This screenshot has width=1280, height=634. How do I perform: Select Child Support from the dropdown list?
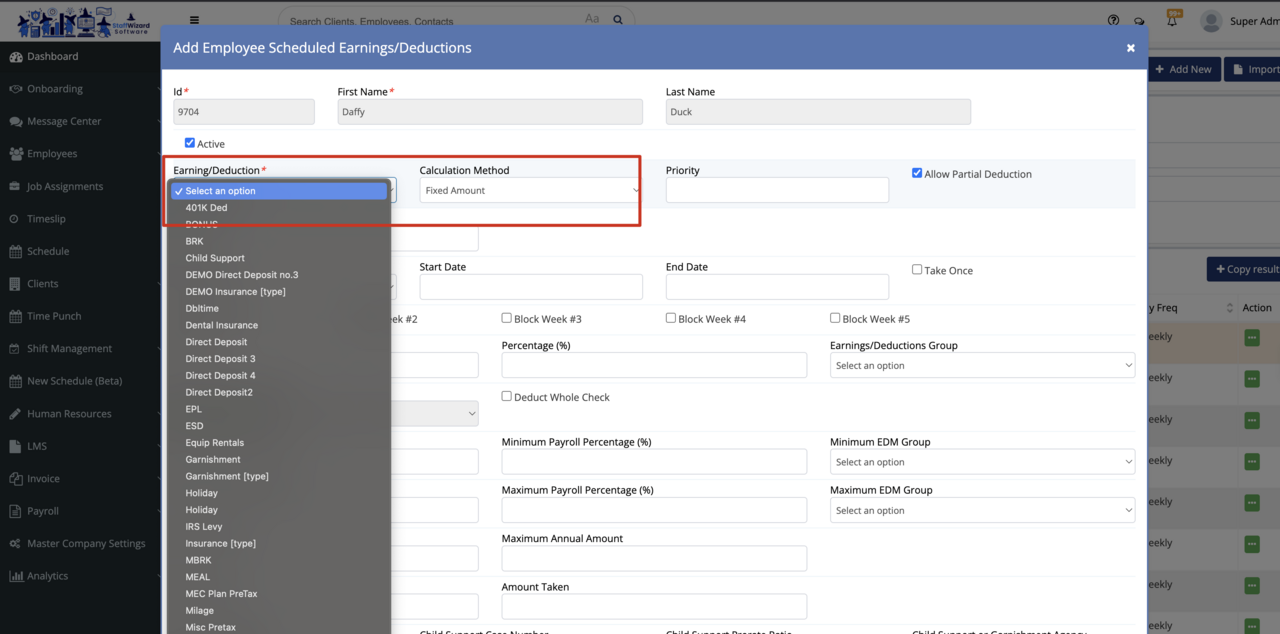pos(215,258)
